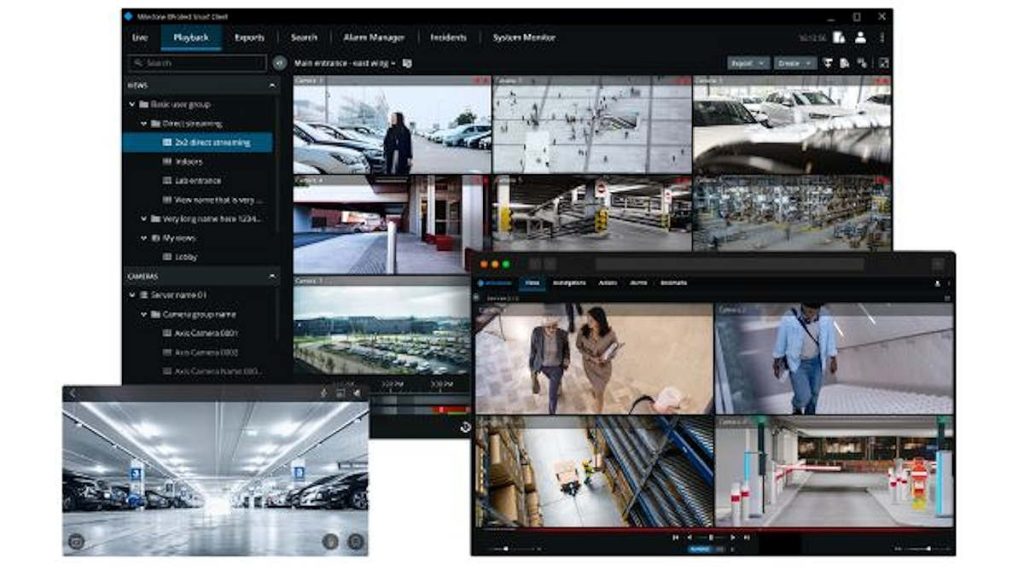
Task: Select the Lobby view in tree
Action: [x=187, y=257]
